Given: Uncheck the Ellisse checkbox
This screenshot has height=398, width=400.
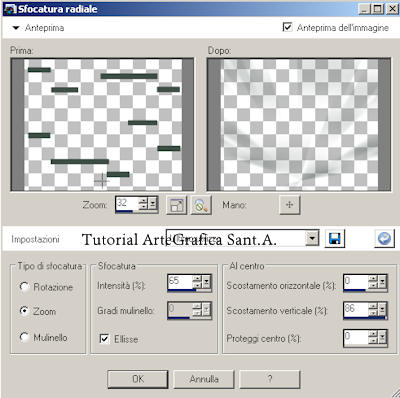Looking at the screenshot, I should (x=104, y=339).
